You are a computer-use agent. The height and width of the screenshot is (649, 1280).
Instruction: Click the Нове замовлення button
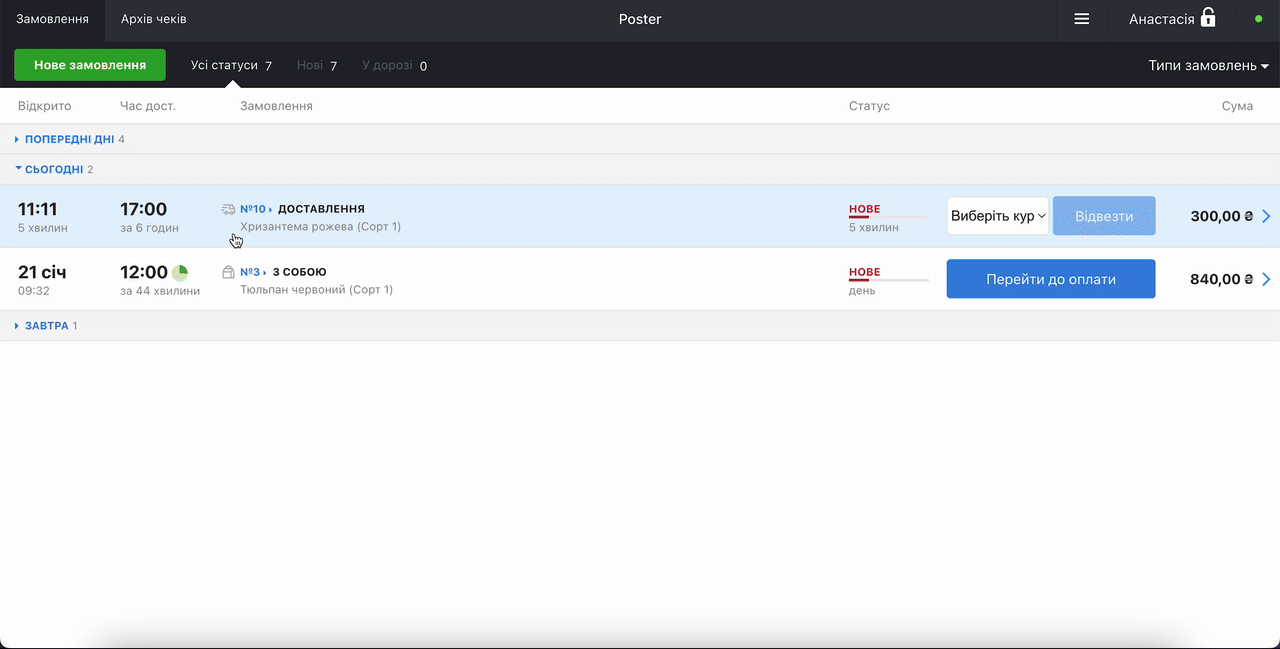(x=90, y=65)
